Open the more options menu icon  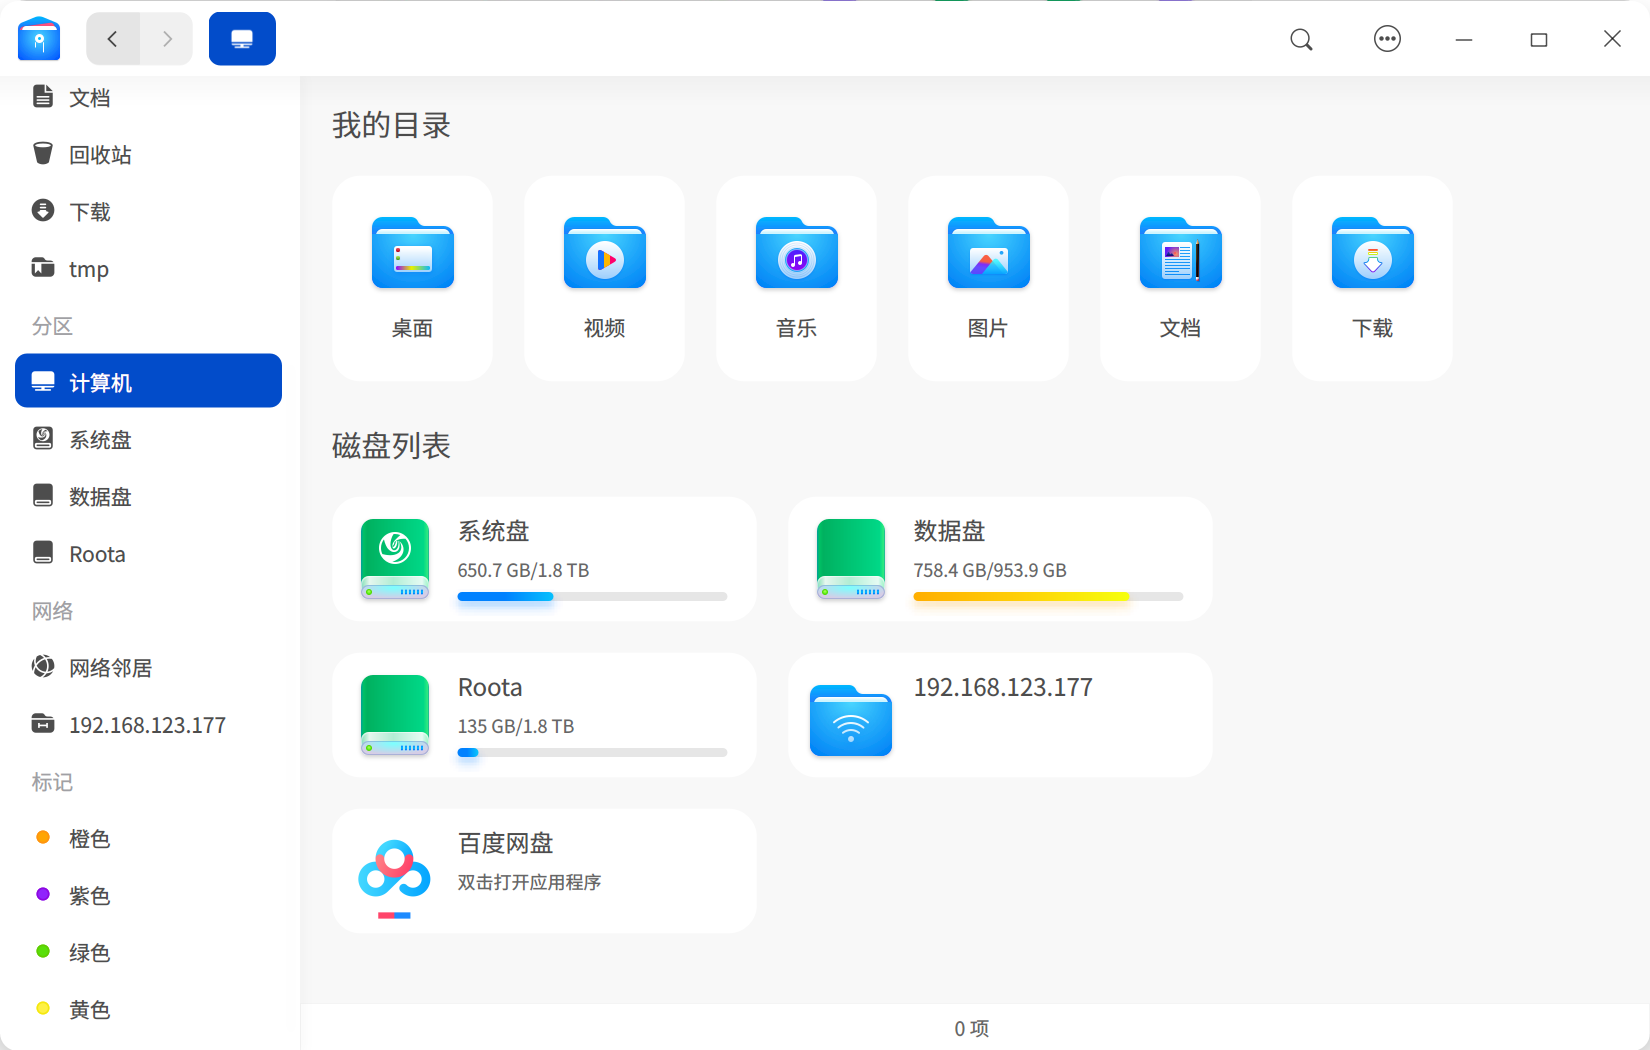(1387, 39)
